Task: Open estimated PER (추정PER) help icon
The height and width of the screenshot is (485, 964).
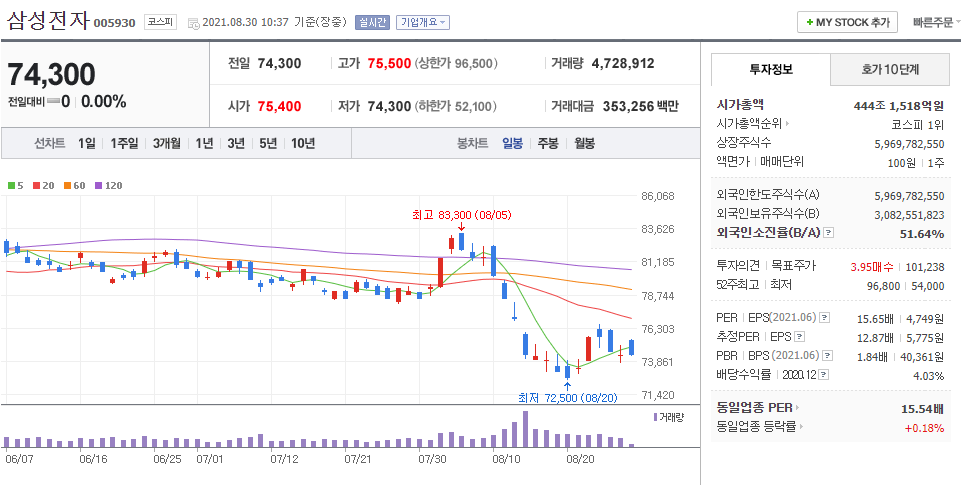Action: pos(799,337)
